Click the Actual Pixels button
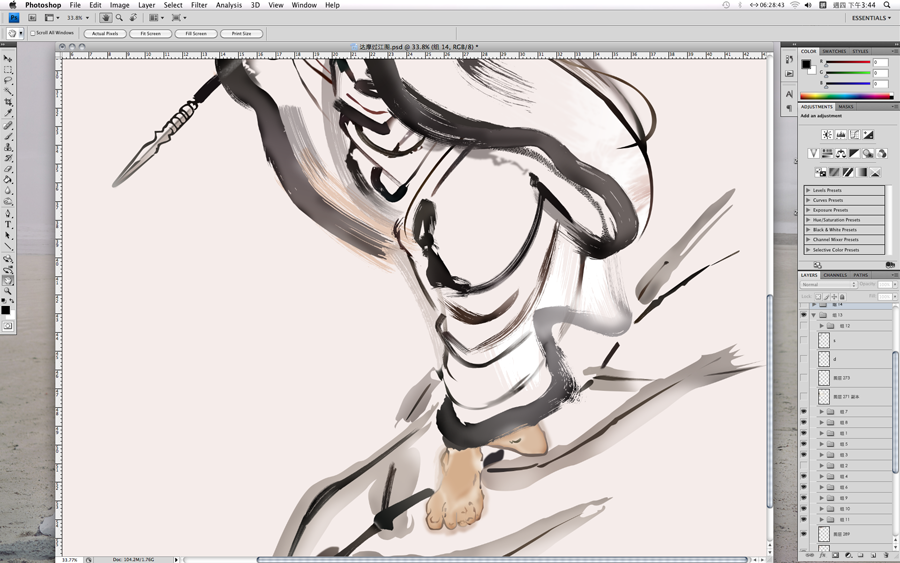The image size is (900, 563). pyautogui.click(x=105, y=34)
